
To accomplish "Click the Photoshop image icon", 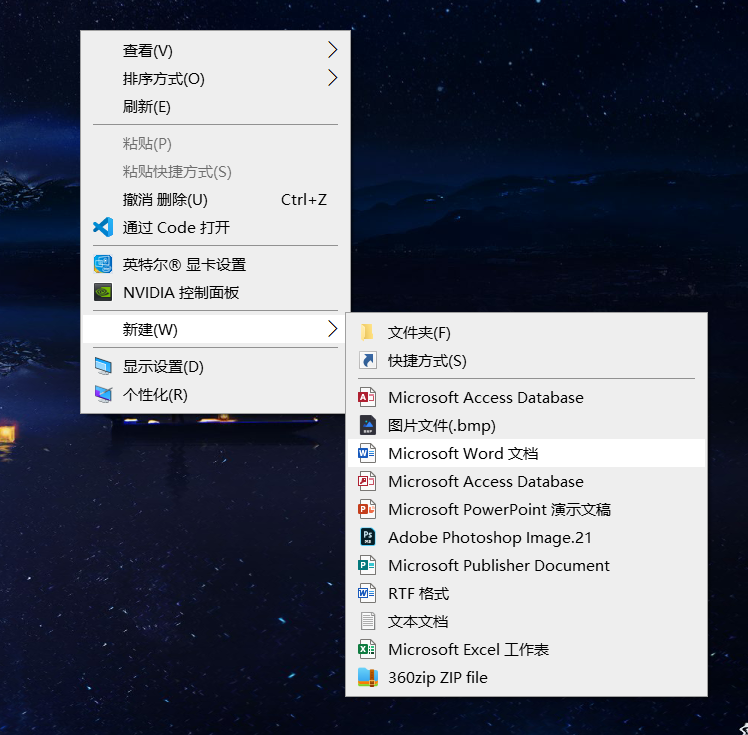I will coord(367,537).
